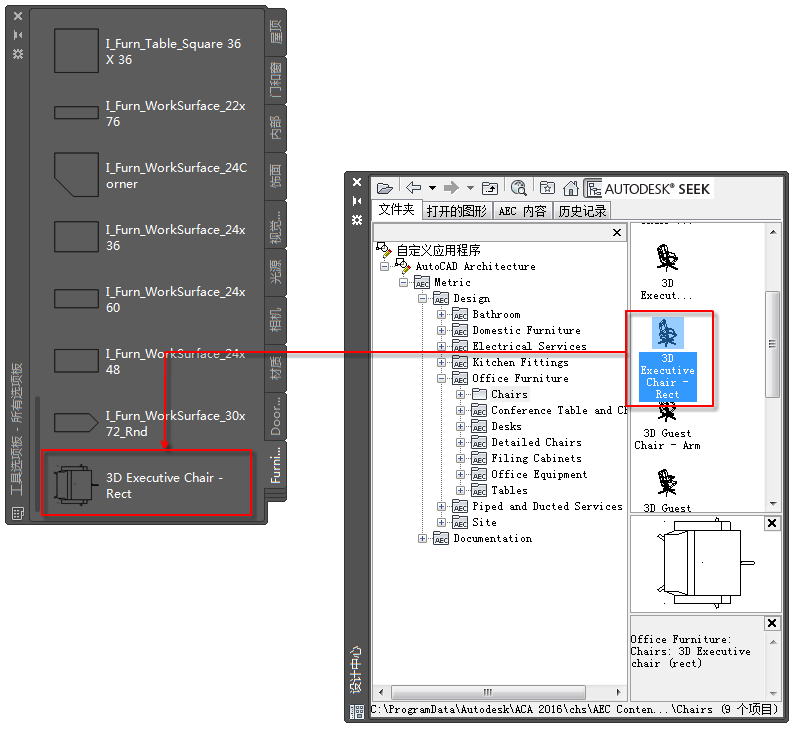Image resolution: width=797 pixels, height=731 pixels.
Task: Switch to the 打开的图形 tab
Action: coord(456,210)
